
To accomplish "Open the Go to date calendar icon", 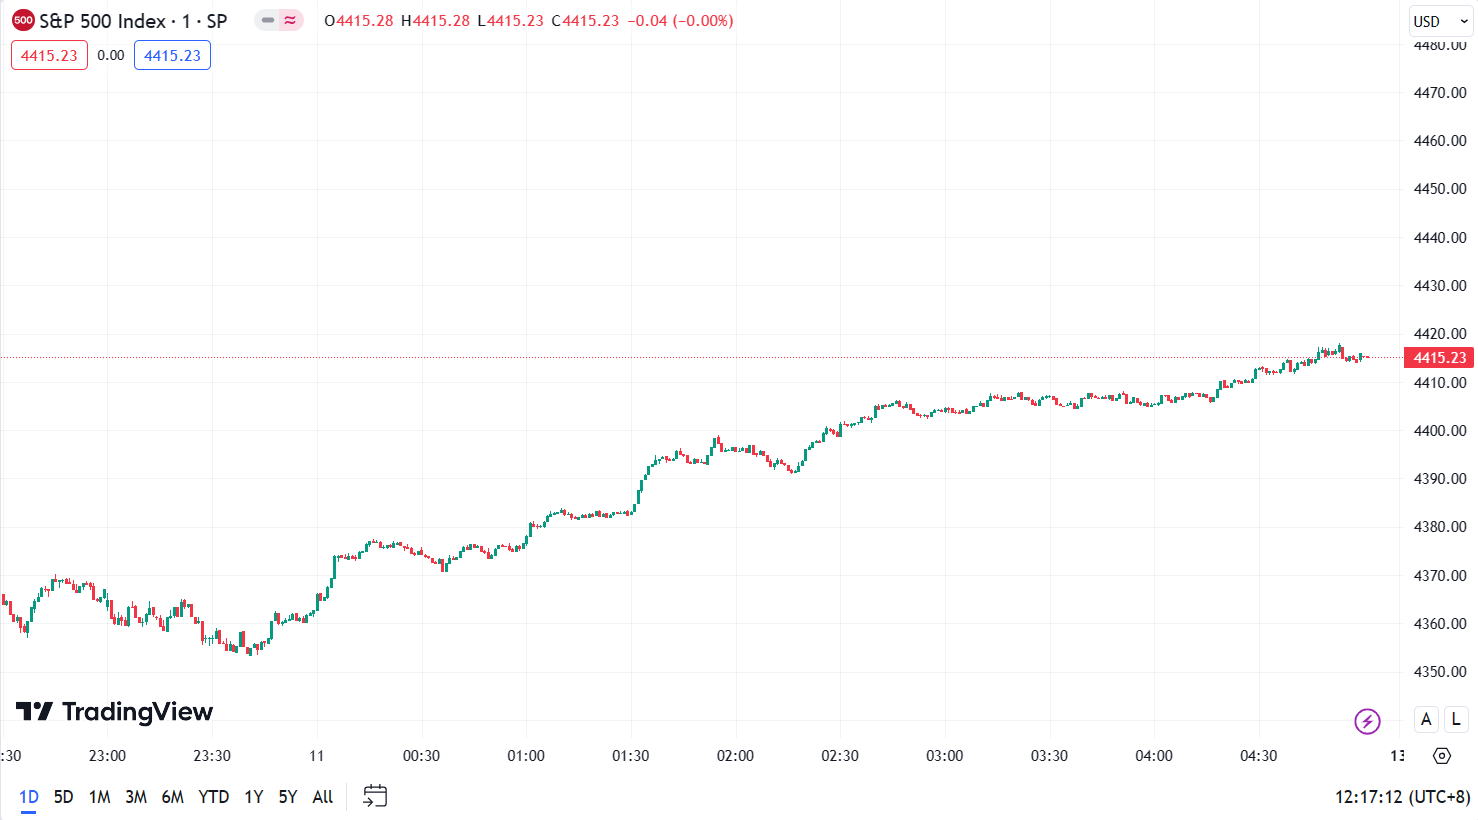I will (x=375, y=796).
